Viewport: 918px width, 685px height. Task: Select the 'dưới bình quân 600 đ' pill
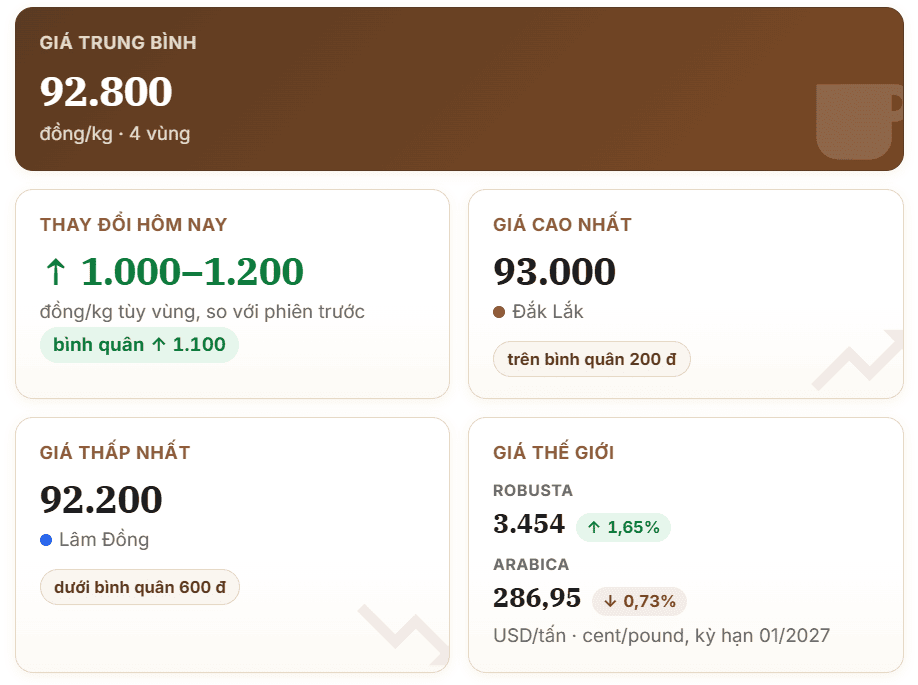pos(140,587)
